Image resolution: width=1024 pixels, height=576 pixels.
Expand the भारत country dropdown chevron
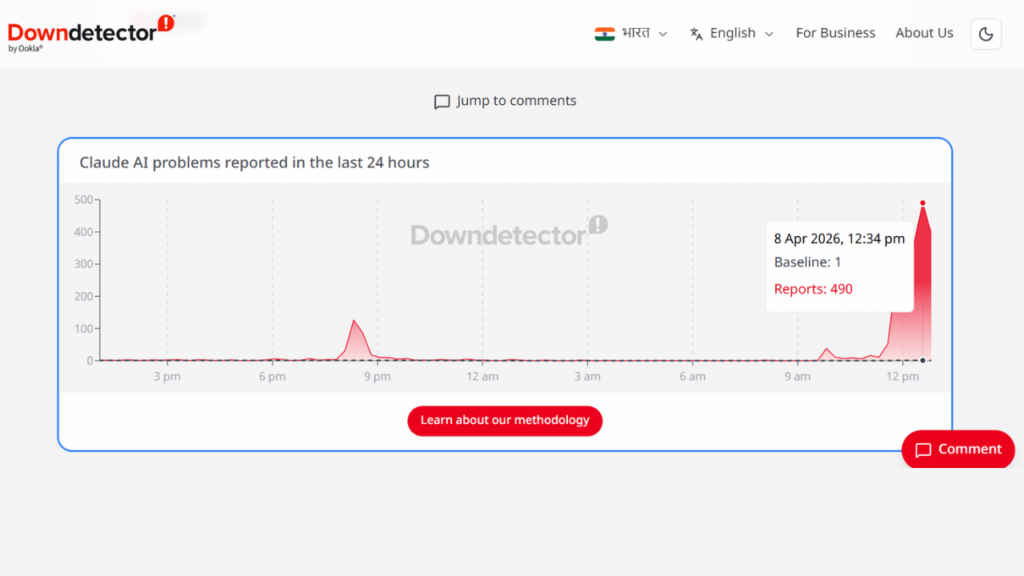coord(663,34)
